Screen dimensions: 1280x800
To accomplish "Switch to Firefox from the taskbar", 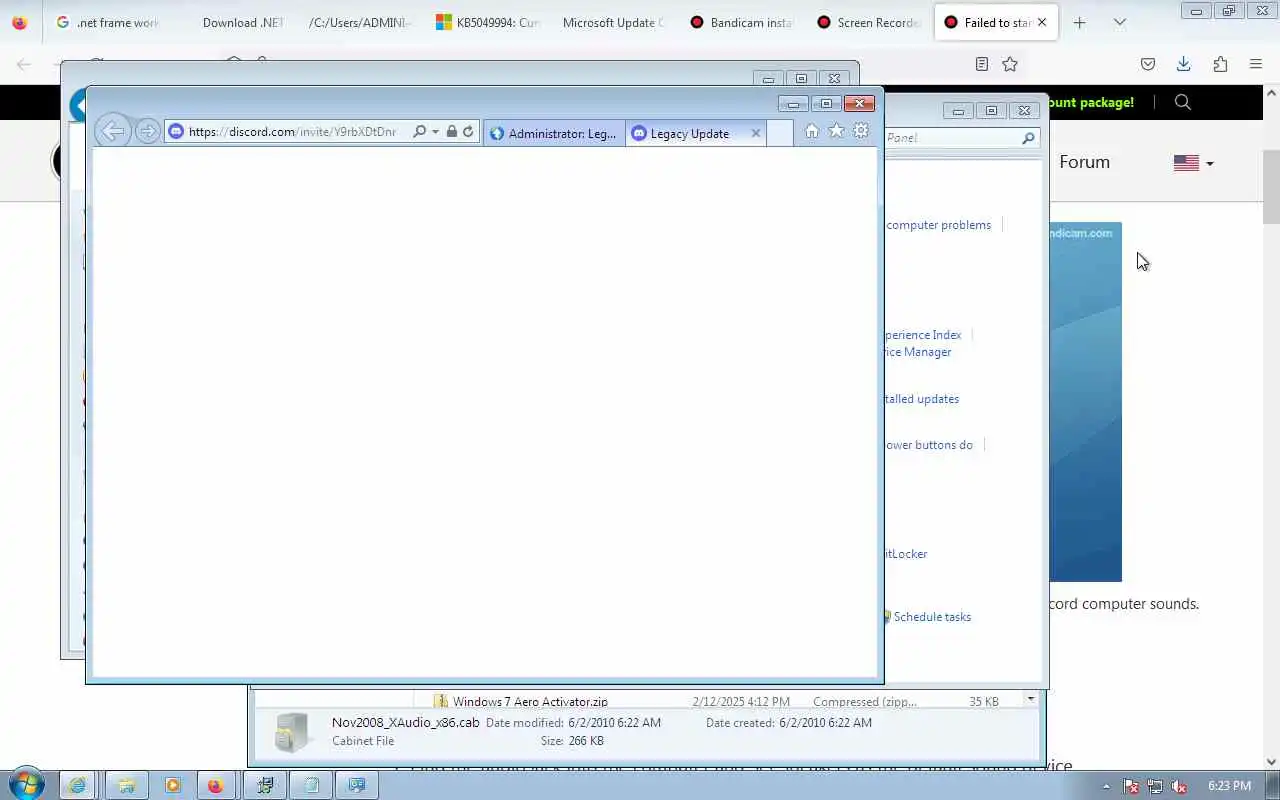I will point(216,785).
